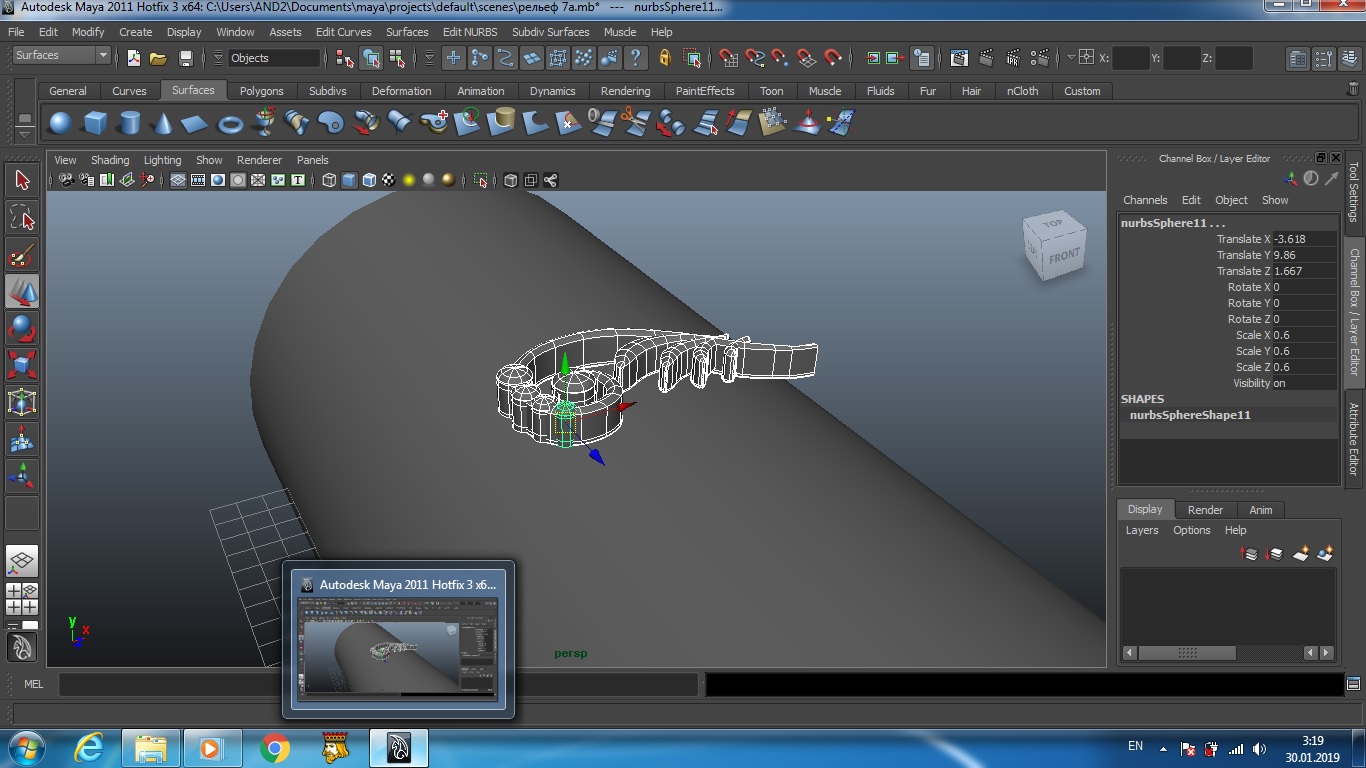Click the Translate X value field
This screenshot has height=768, width=1366.
[x=1304, y=239]
